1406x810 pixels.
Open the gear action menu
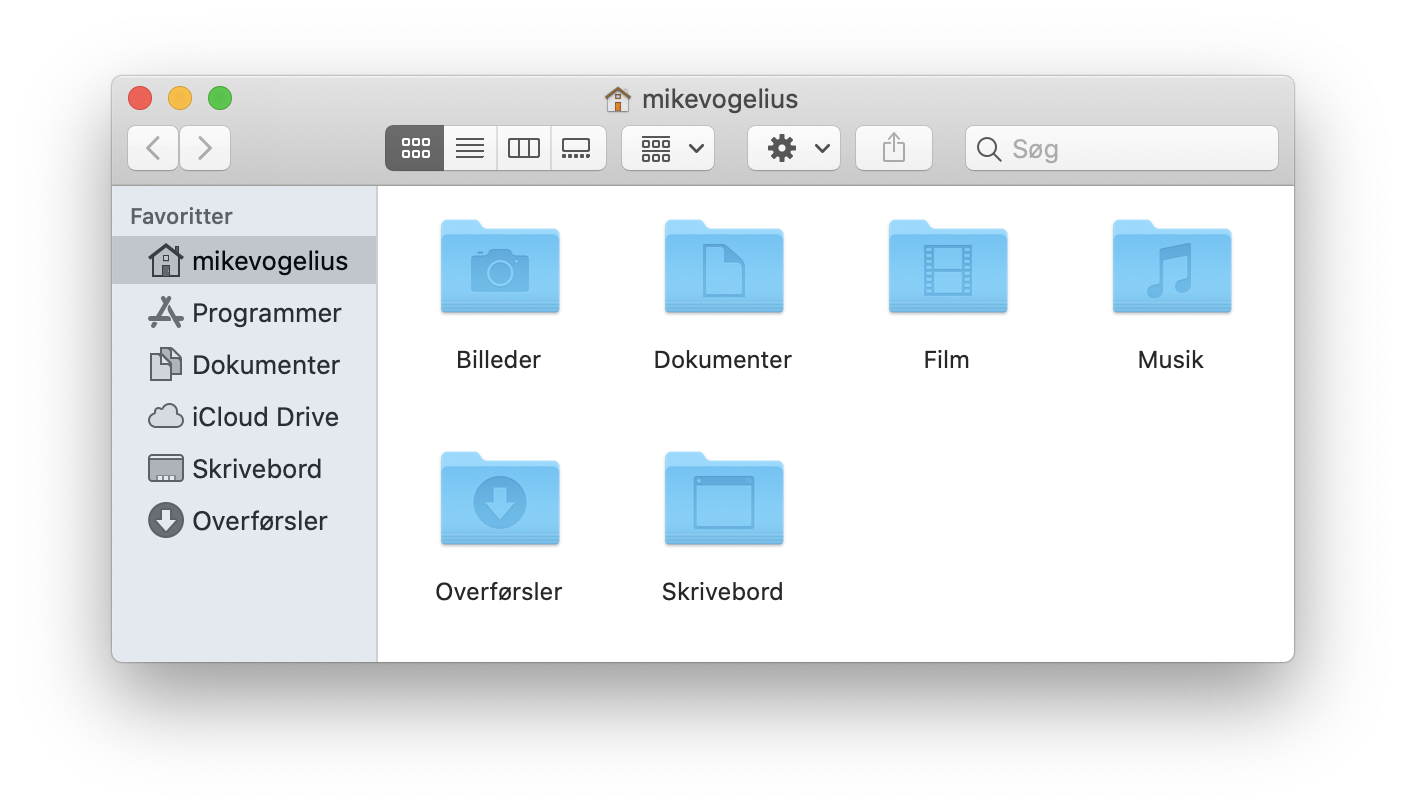coord(794,148)
